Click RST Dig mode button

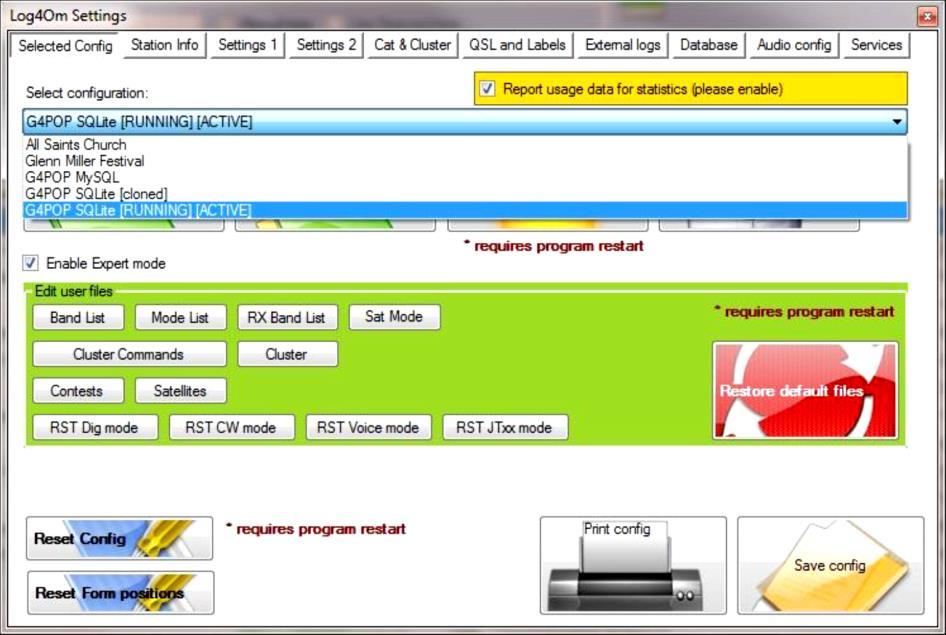[95, 428]
